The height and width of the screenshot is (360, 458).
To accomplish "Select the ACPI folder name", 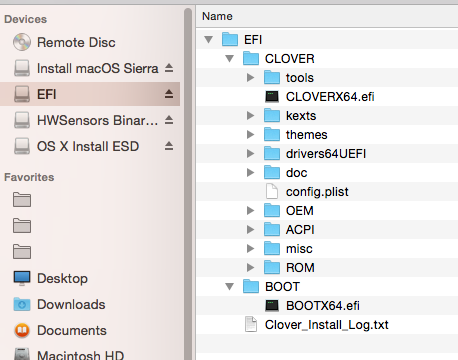I will tap(300, 230).
